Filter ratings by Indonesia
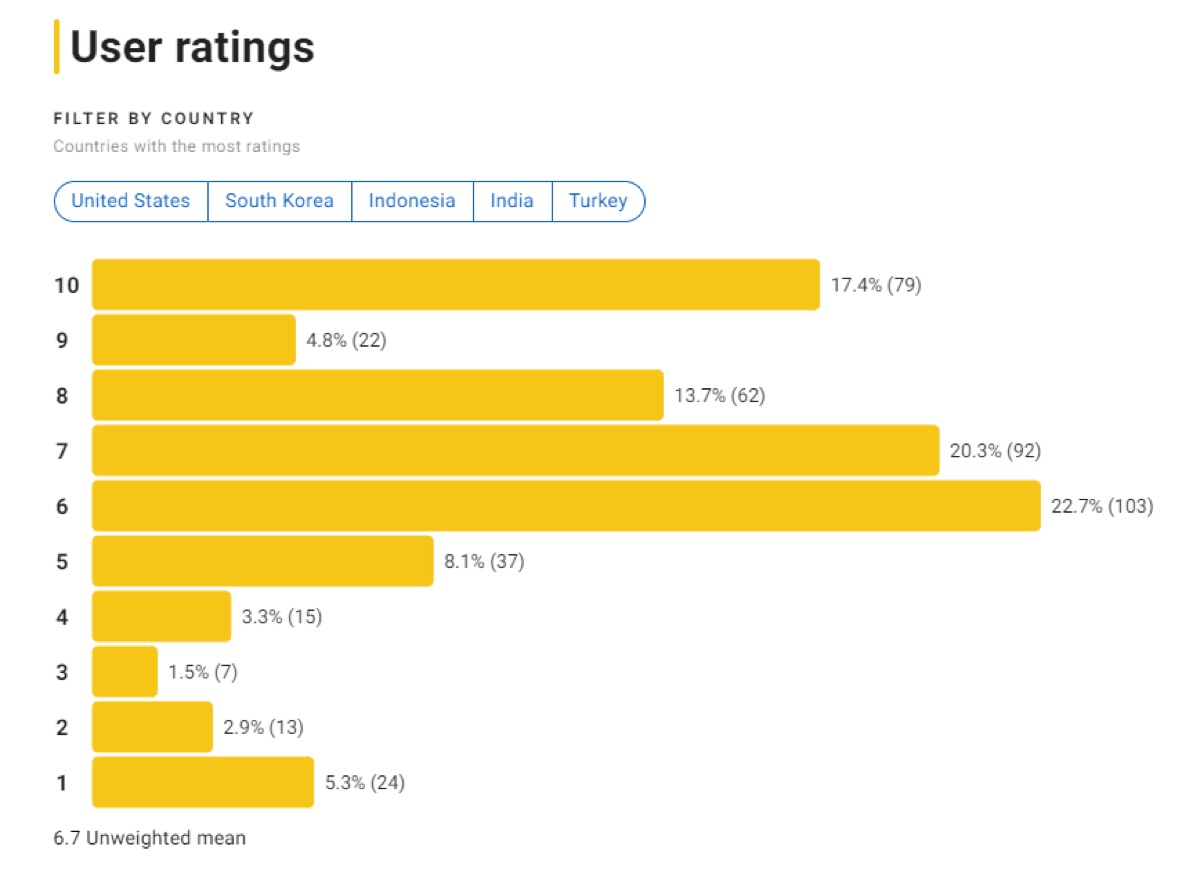Viewport: 1200px width, 876px height. 412,201
